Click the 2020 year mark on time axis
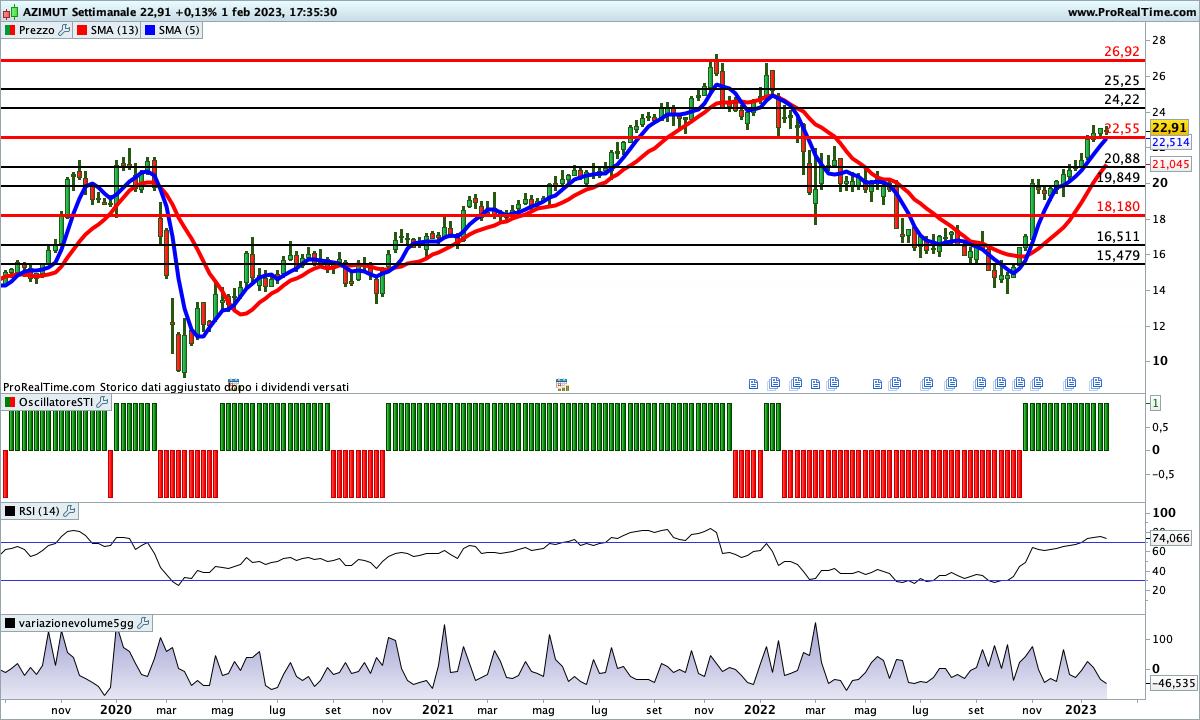 [x=116, y=709]
